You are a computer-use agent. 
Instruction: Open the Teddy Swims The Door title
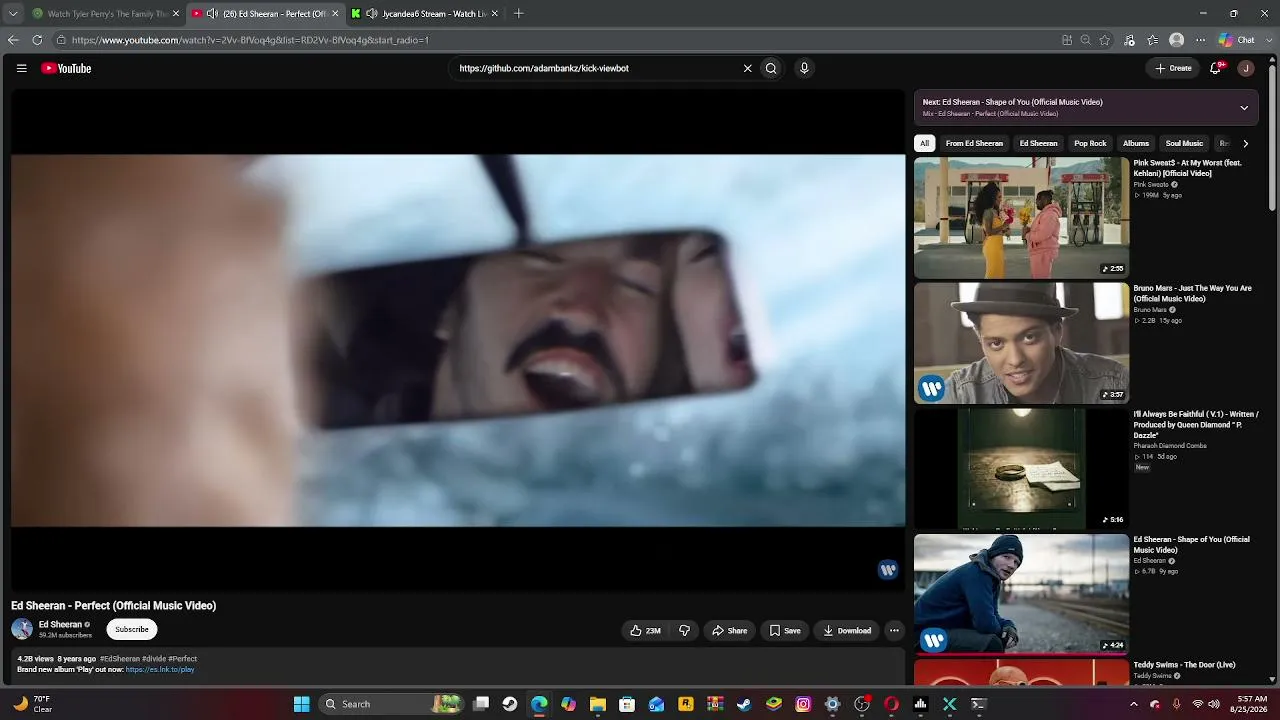coord(1184,665)
